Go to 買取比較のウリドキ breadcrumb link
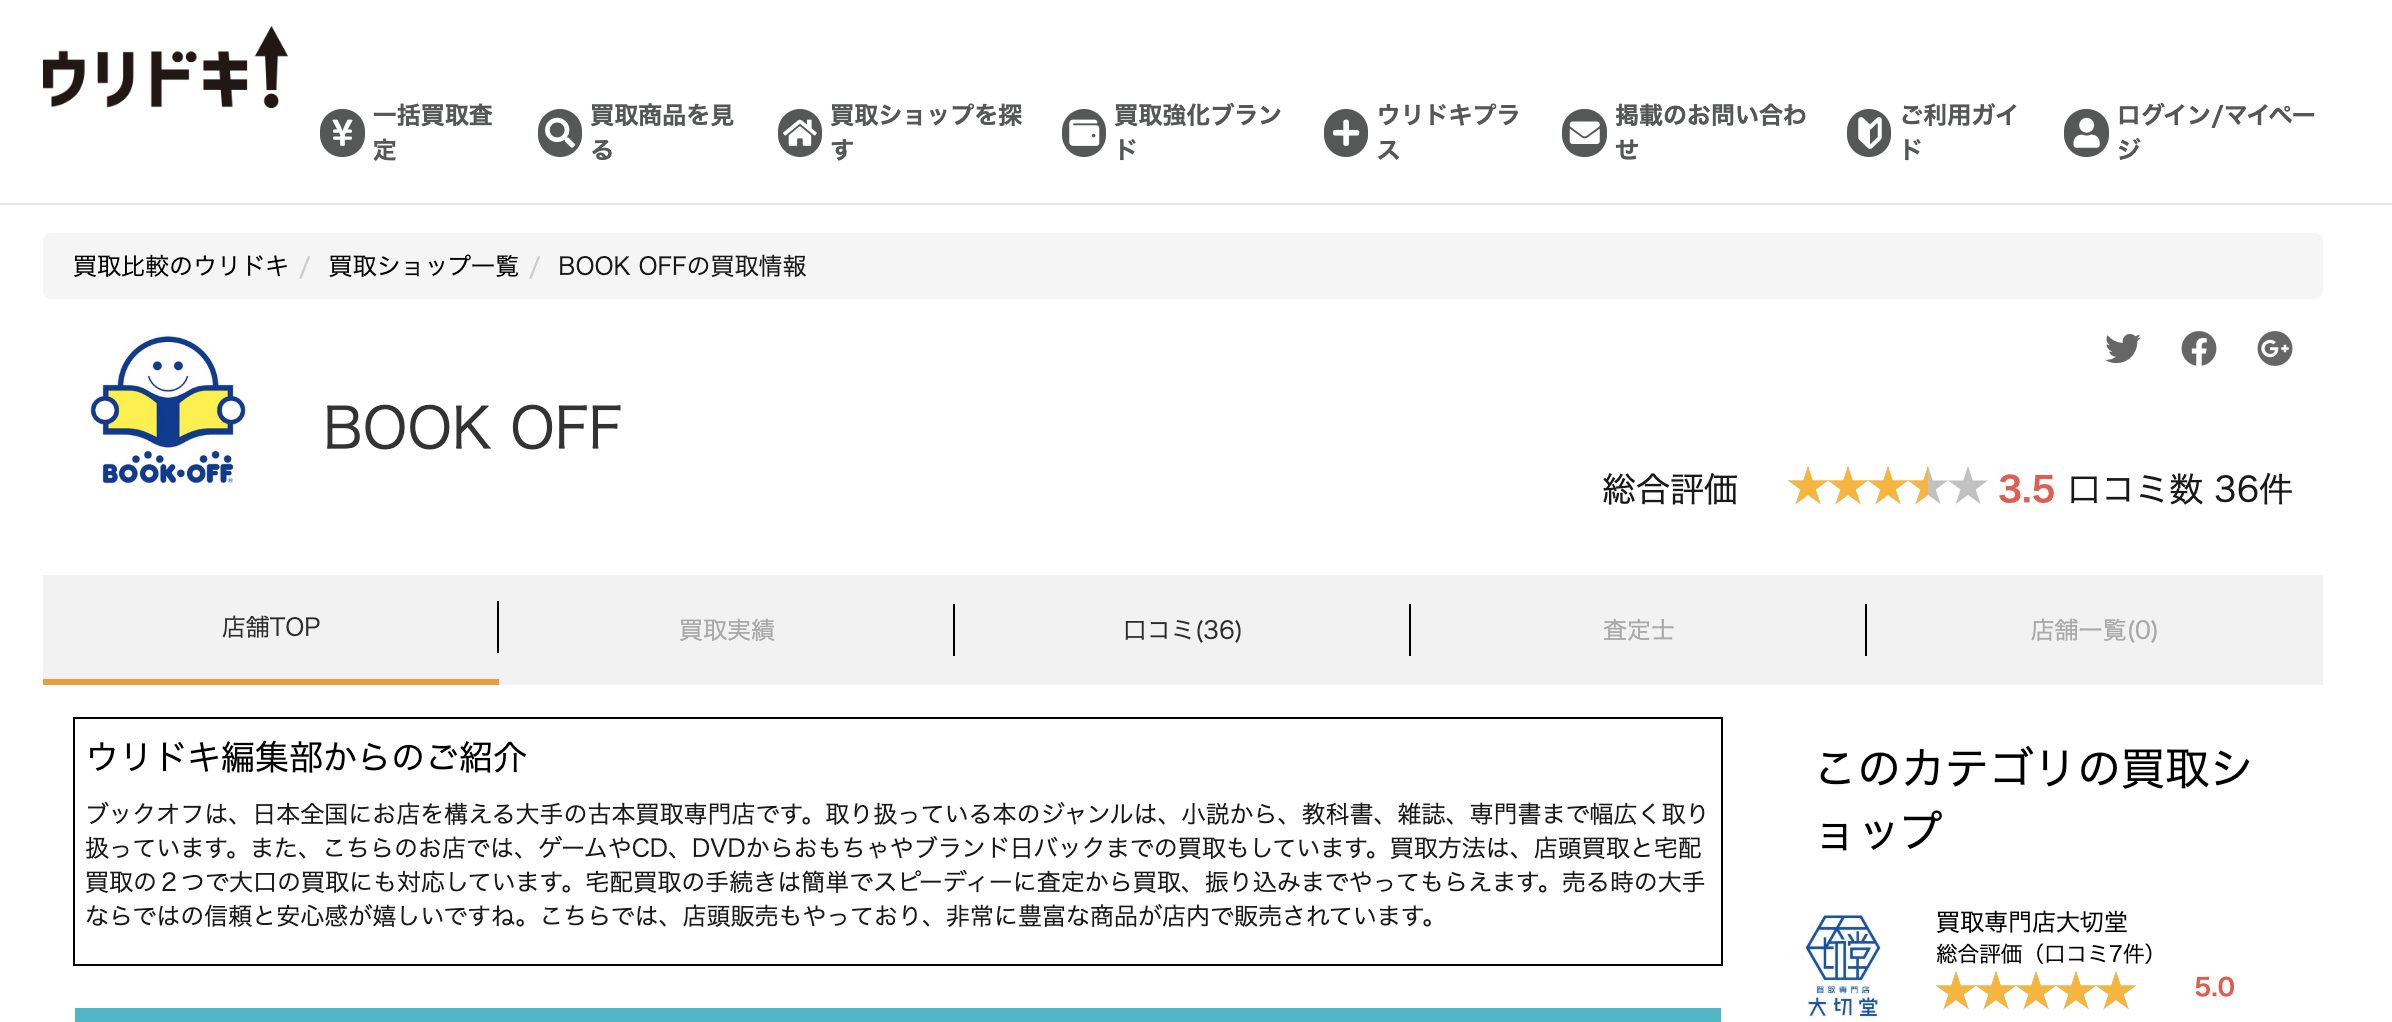The image size is (2392, 1022). pos(180,266)
